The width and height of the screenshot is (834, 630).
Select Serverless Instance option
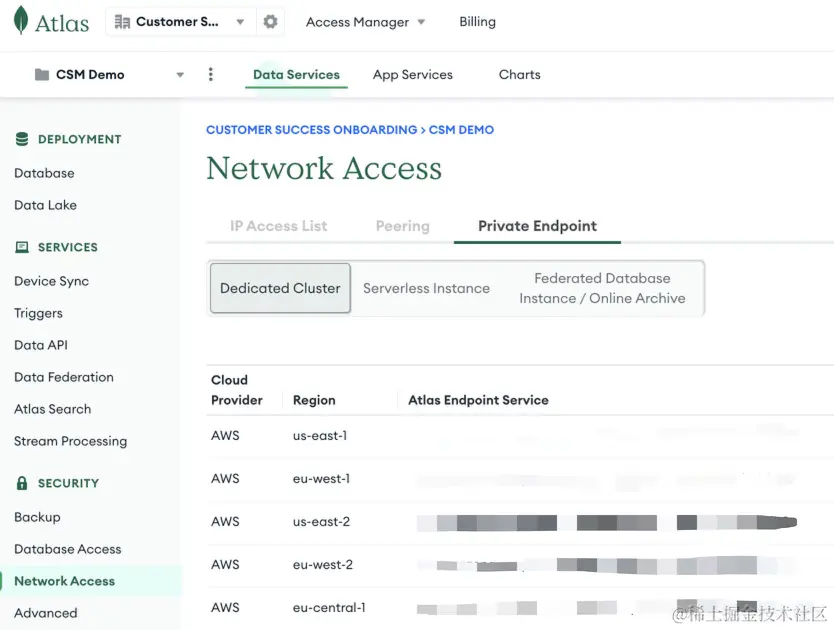pyautogui.click(x=426, y=288)
